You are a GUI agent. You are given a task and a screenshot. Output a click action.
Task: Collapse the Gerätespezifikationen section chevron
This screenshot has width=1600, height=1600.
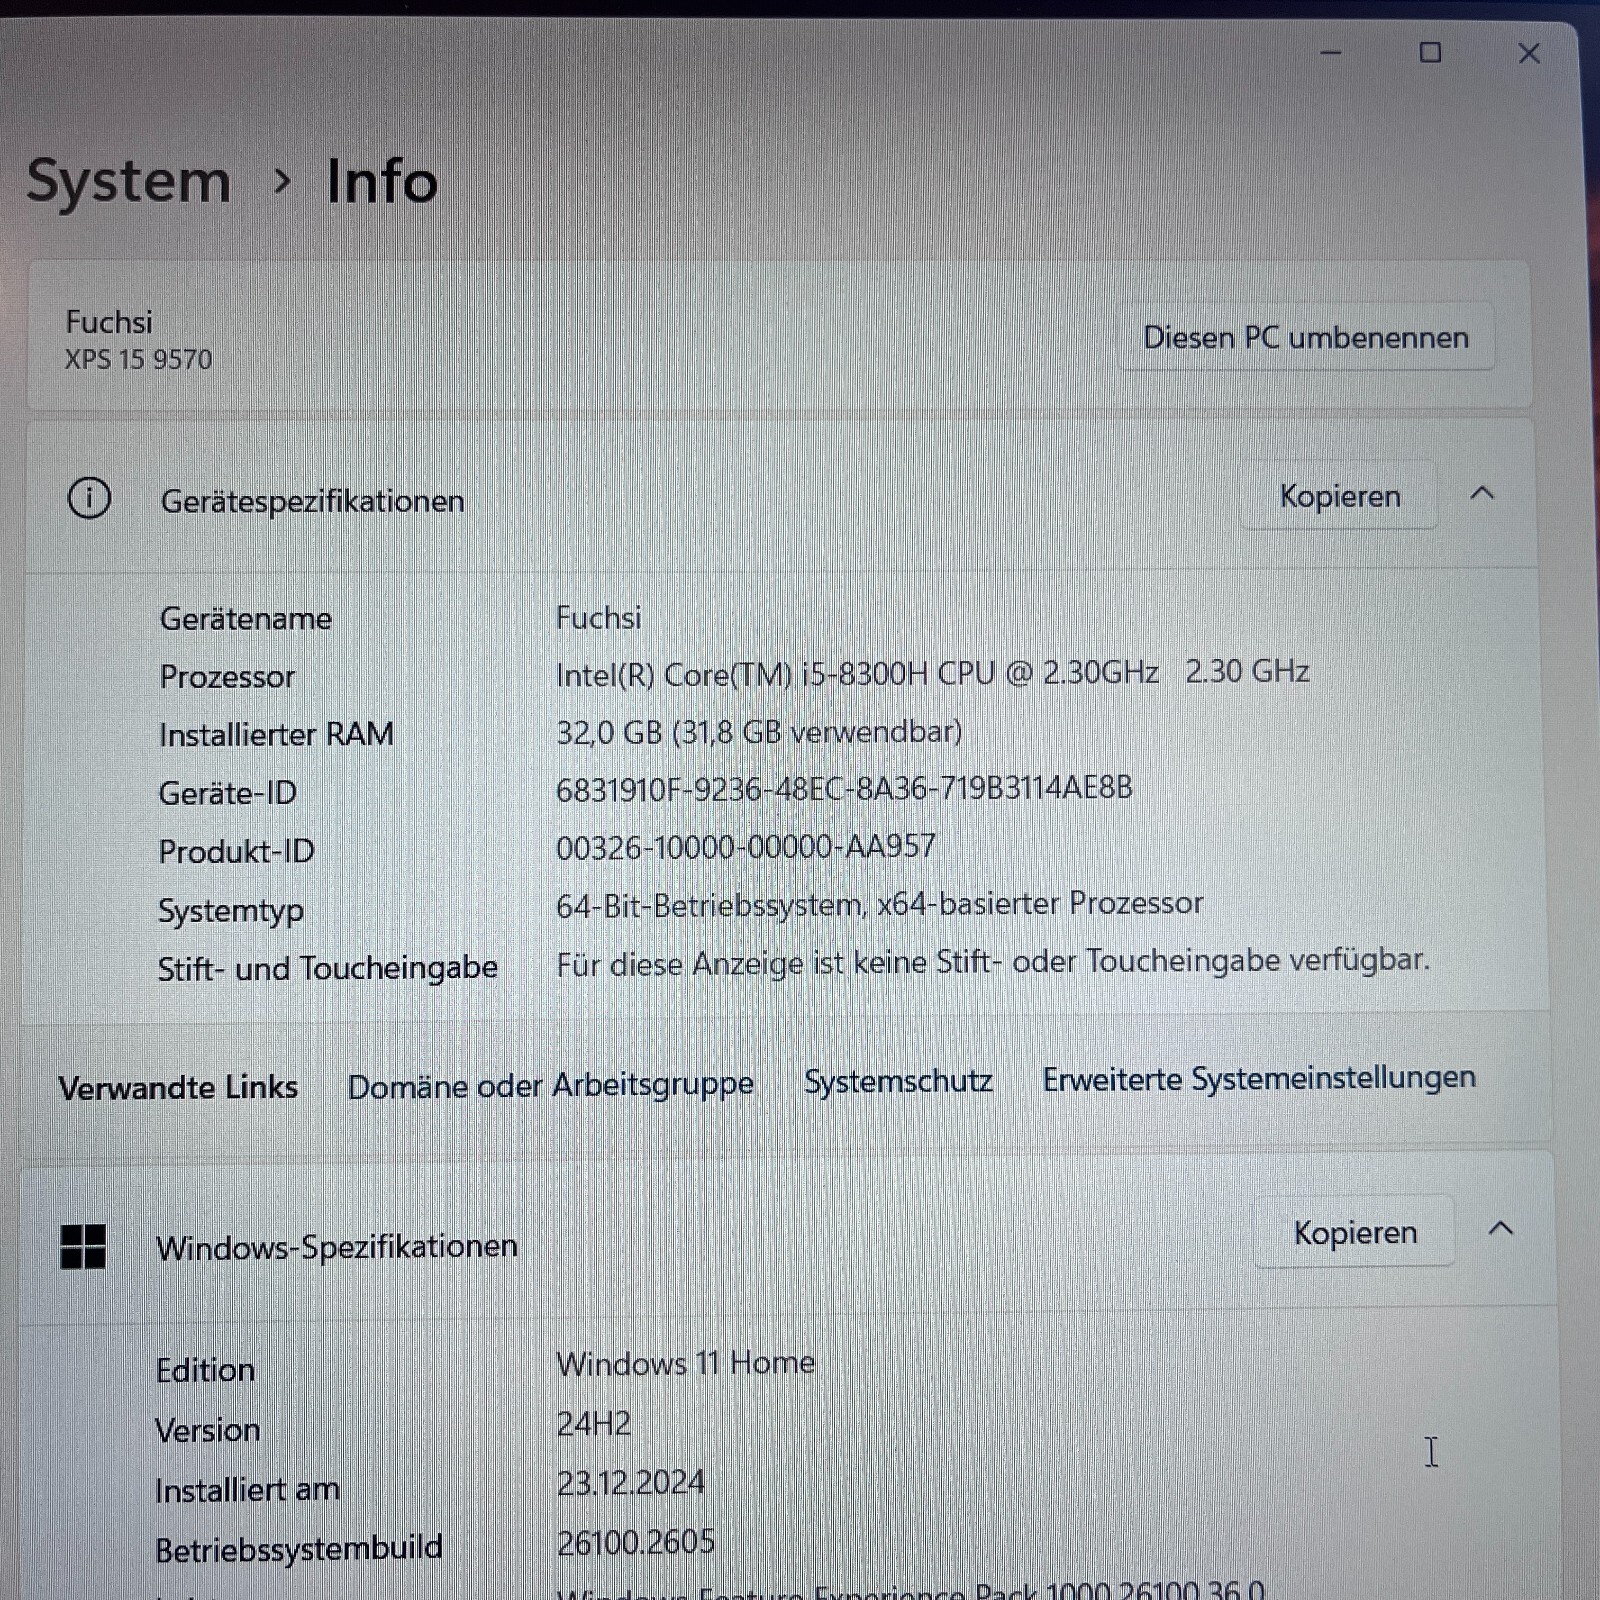tap(1482, 493)
